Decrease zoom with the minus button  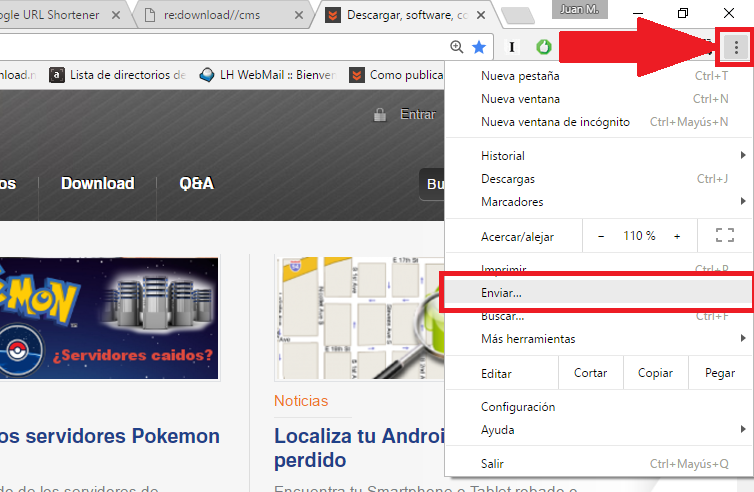(x=601, y=236)
